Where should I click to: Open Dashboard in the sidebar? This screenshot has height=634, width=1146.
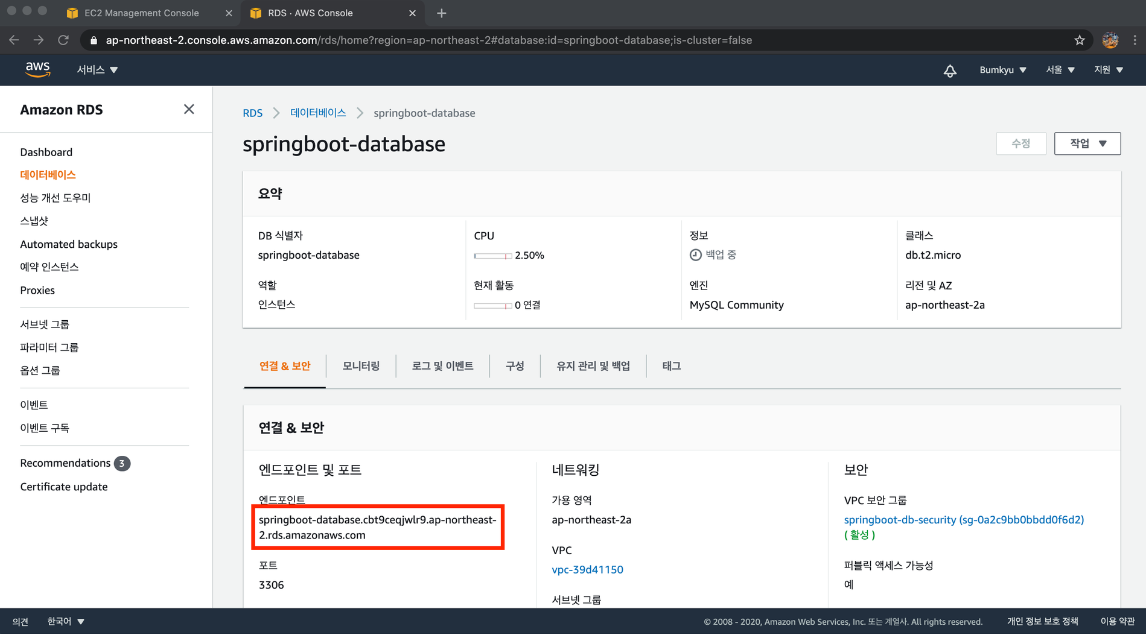coord(46,152)
